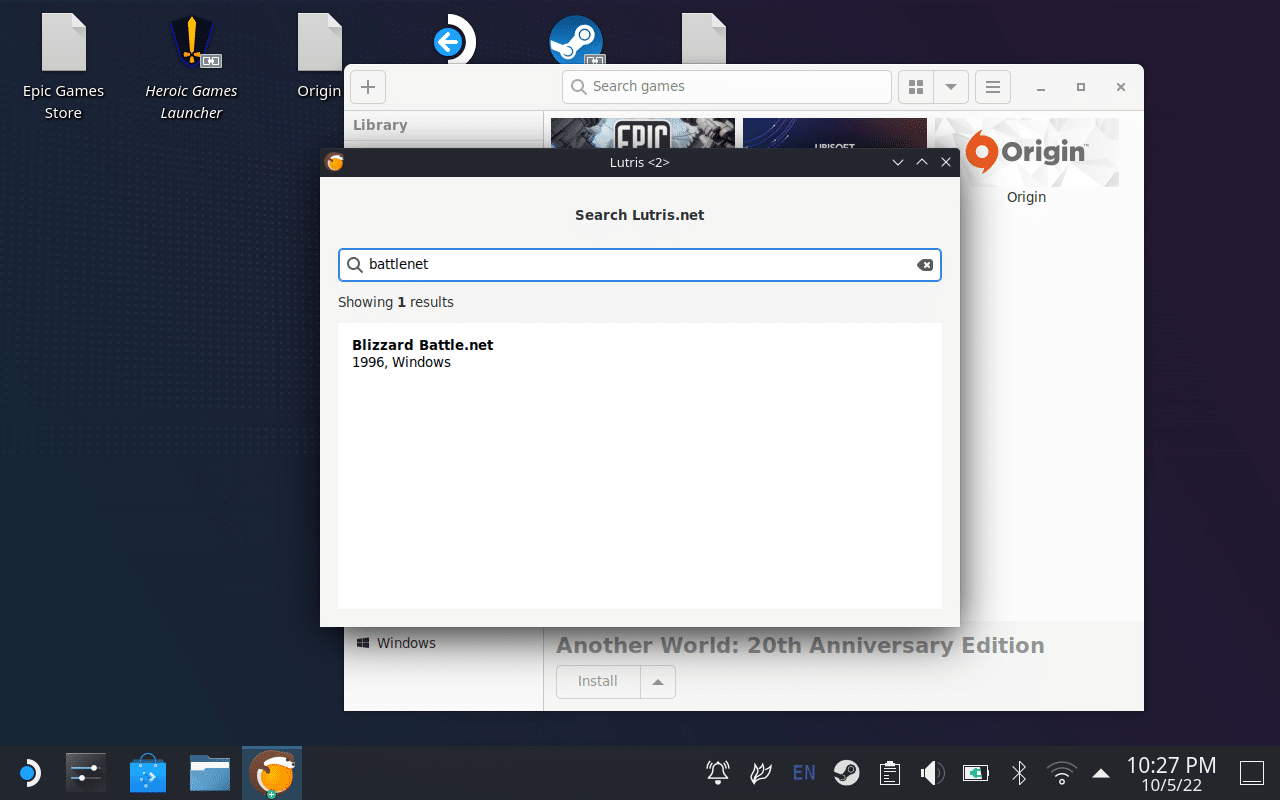The width and height of the screenshot is (1280, 800).
Task: Open the Lutris hamburger menu
Action: (x=993, y=87)
